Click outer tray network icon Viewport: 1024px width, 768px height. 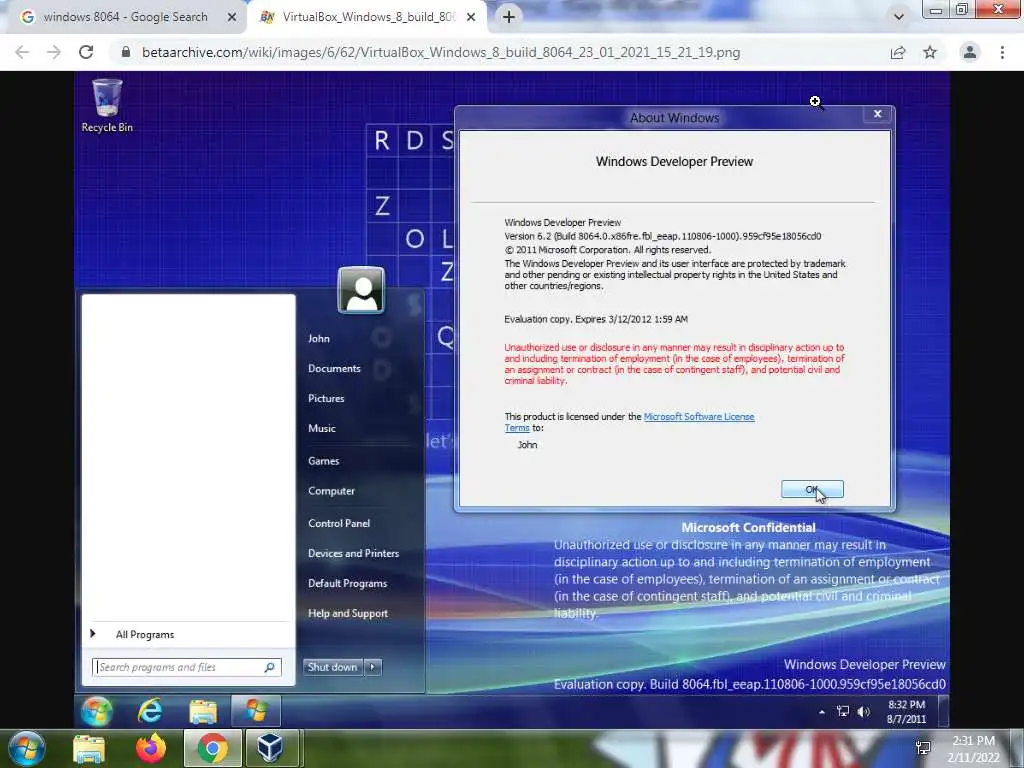click(923, 748)
